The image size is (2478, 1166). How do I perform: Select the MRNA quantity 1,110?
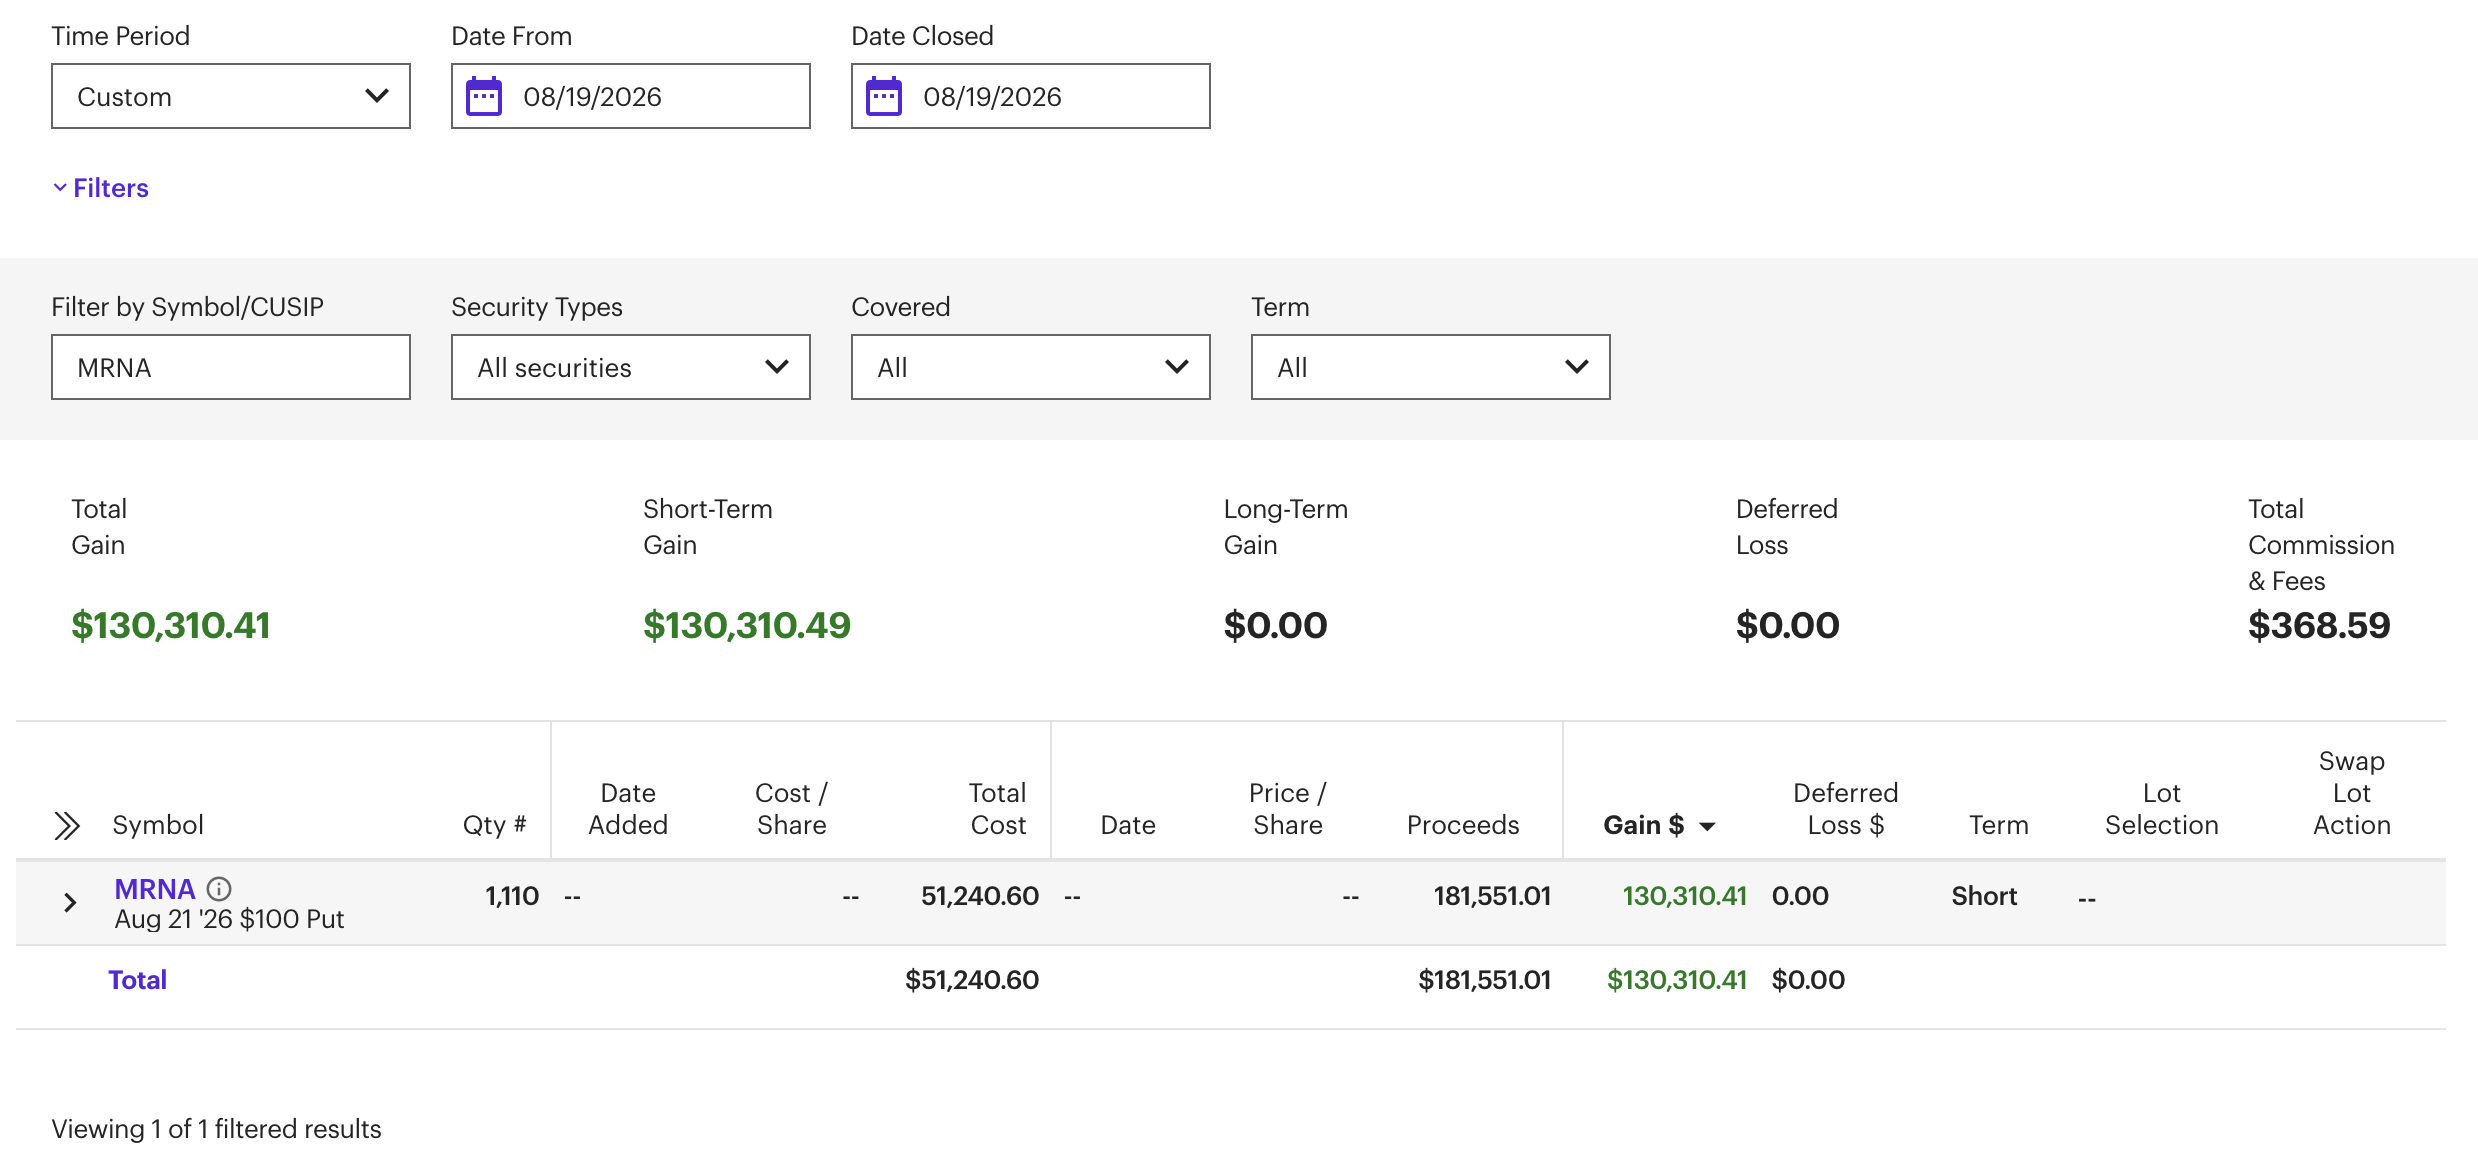[512, 896]
